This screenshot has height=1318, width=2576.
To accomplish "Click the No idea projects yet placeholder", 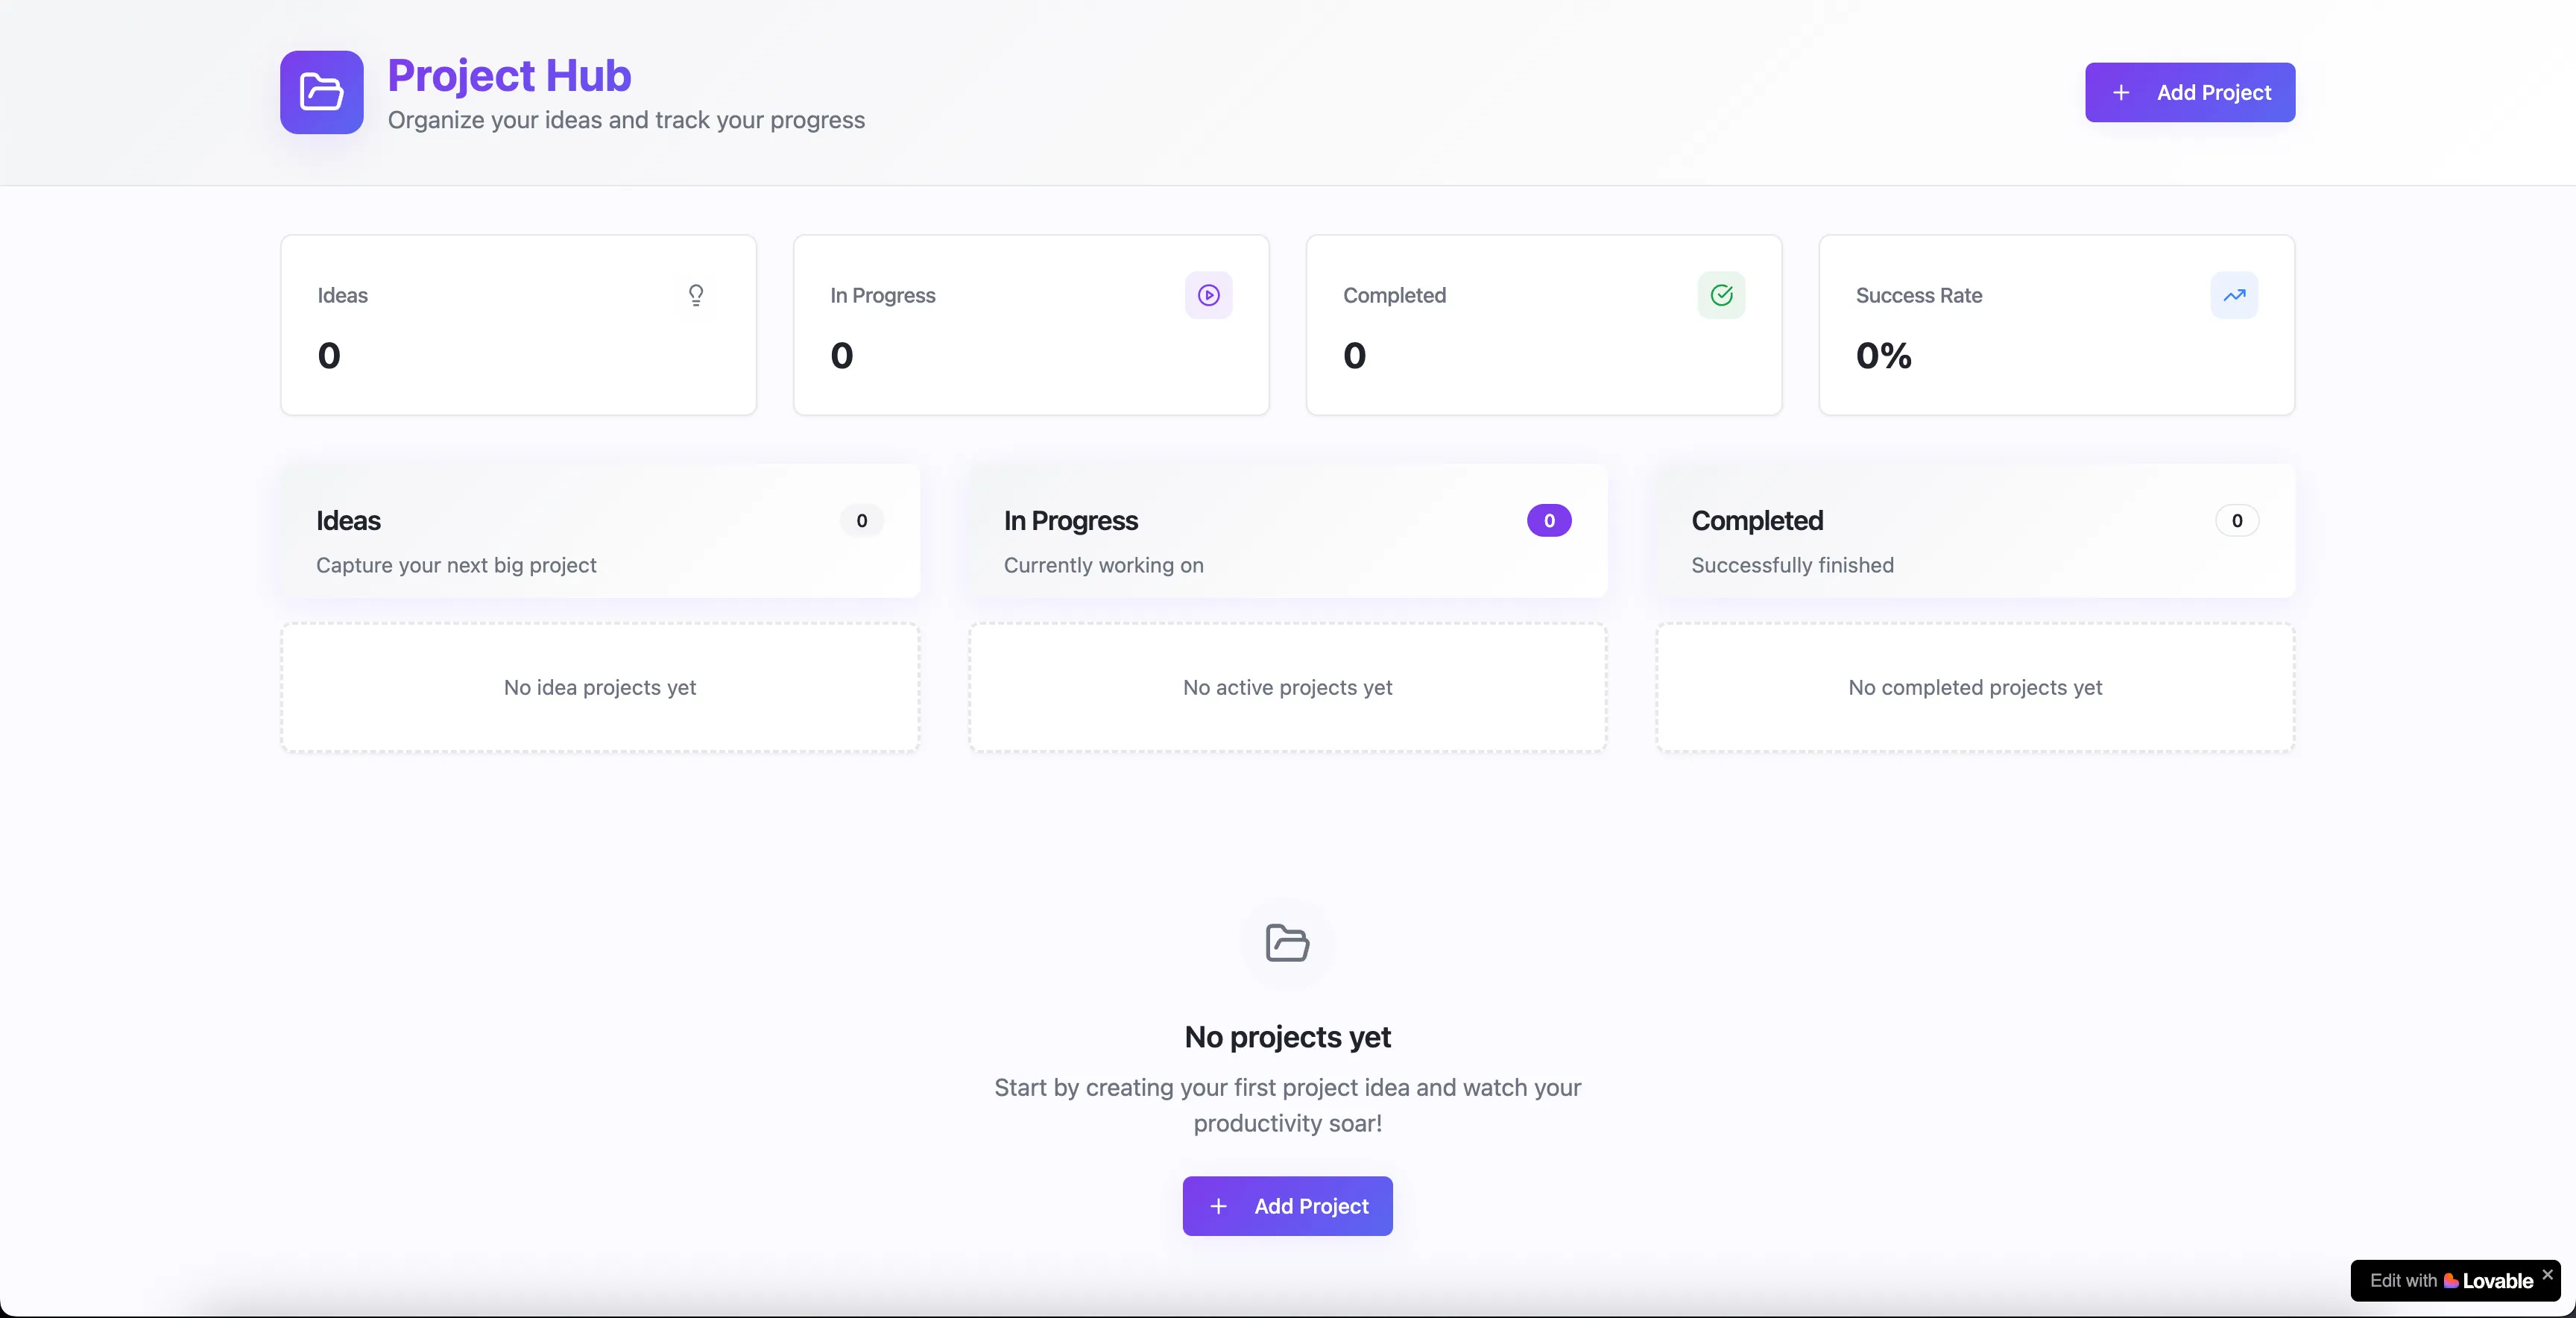I will click(x=600, y=688).
